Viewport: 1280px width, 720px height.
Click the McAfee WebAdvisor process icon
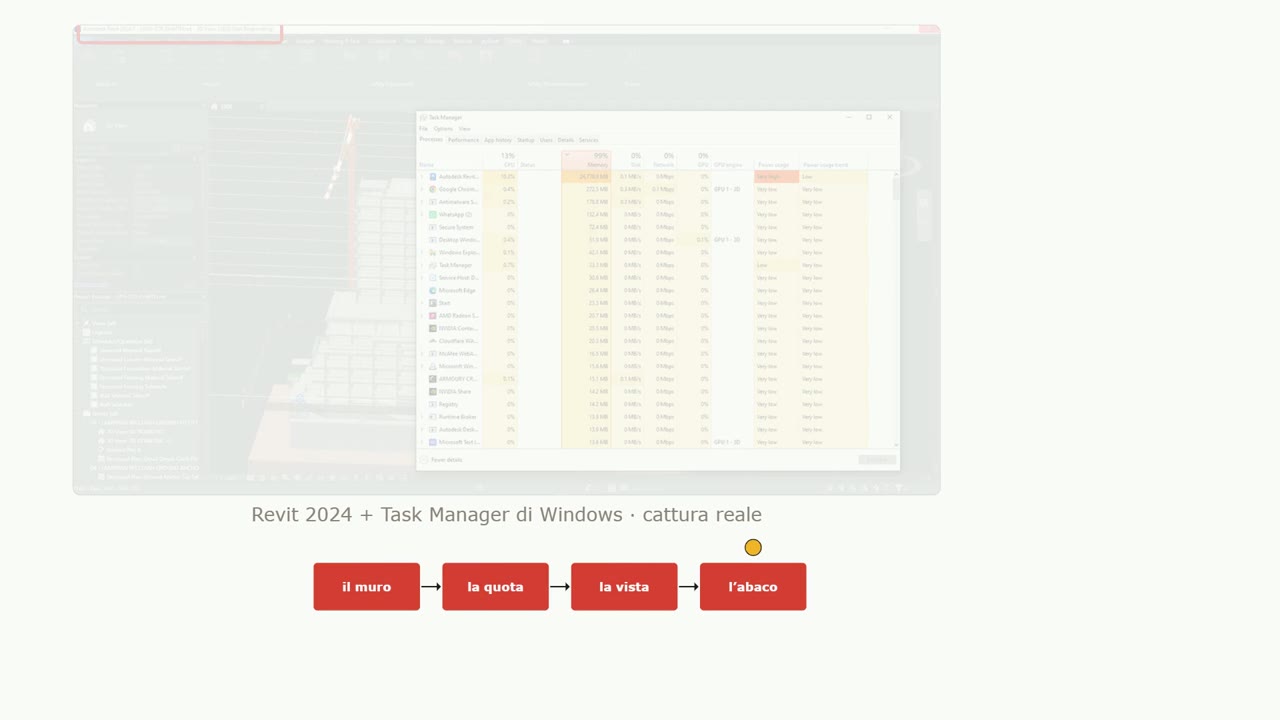432,353
